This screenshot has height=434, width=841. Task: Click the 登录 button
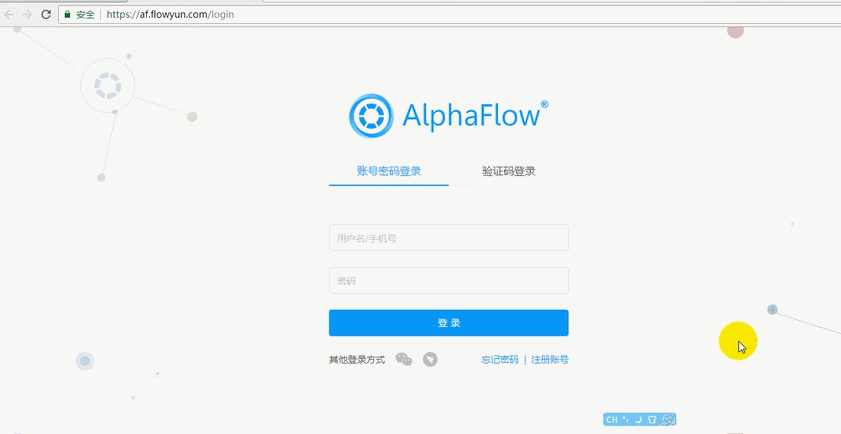(449, 323)
